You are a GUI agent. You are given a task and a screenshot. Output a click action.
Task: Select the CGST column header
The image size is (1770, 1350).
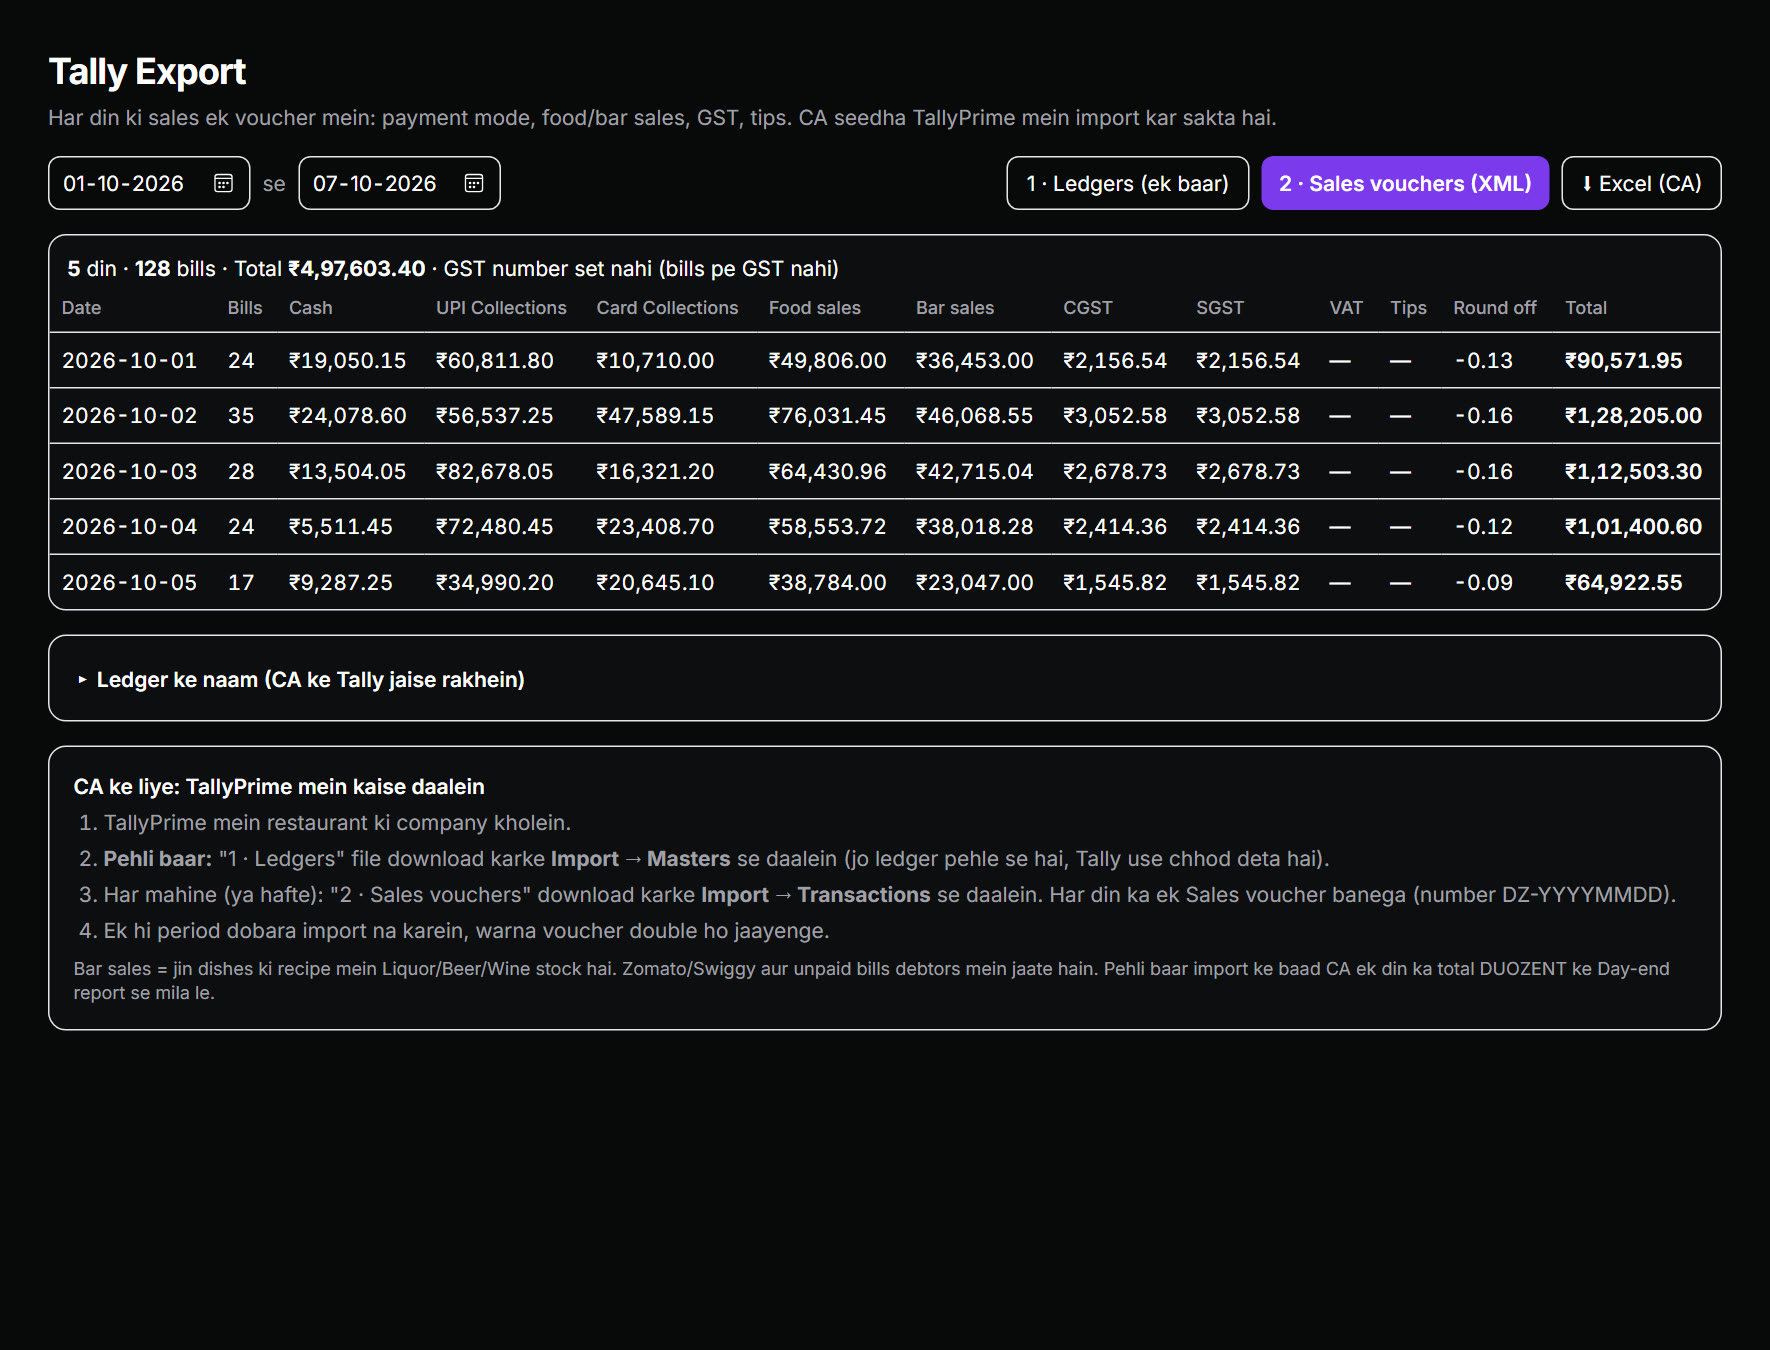(x=1087, y=308)
